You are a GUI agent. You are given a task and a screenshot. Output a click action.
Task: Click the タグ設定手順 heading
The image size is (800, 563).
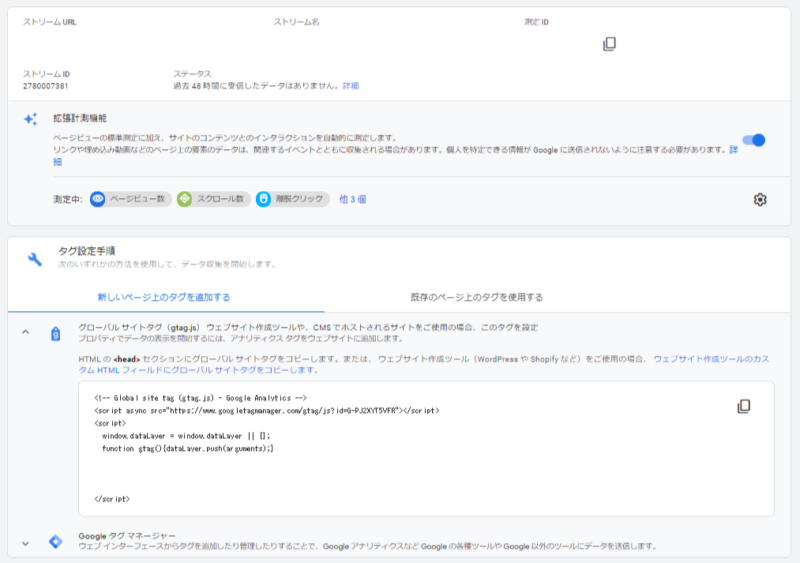(x=87, y=251)
